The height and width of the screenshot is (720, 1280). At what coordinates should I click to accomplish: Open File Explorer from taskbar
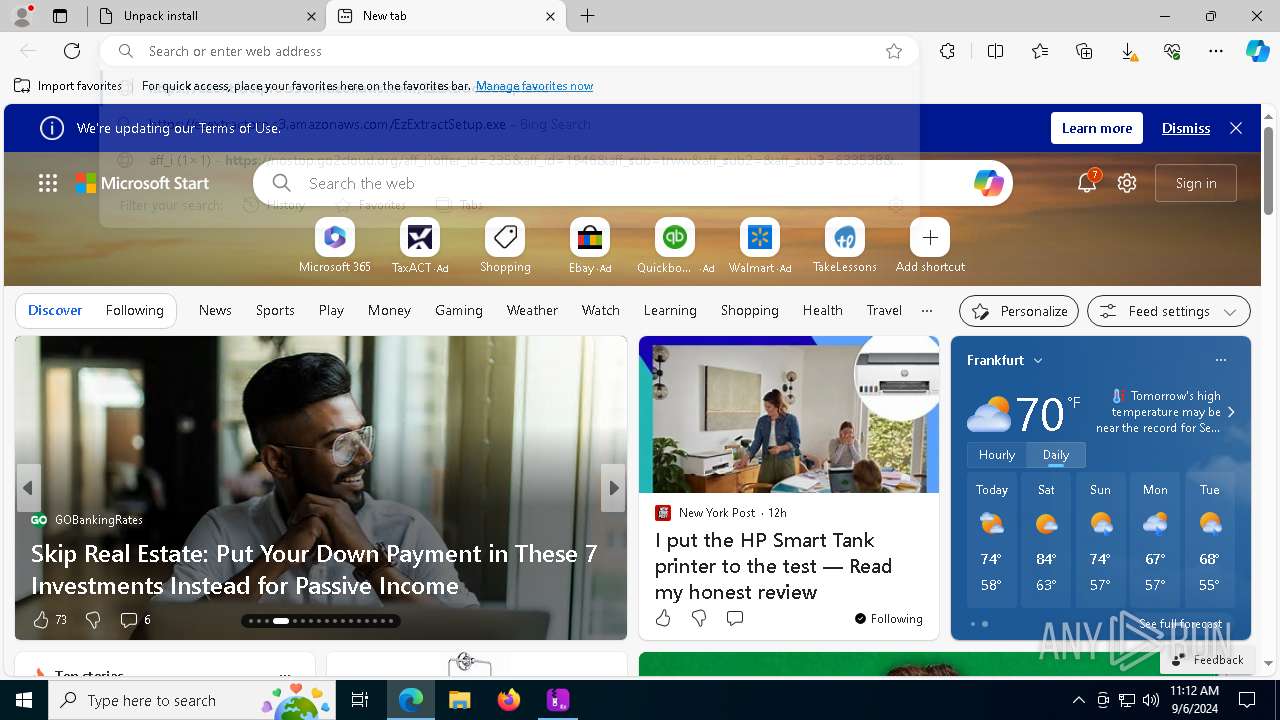click(x=459, y=700)
